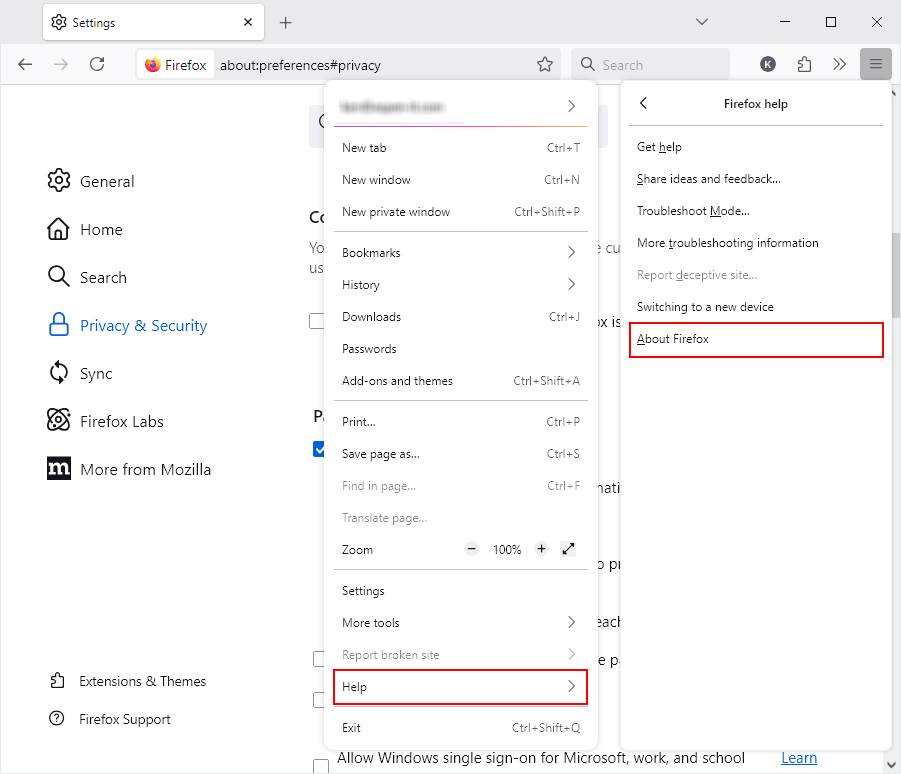Open Search settings category
Viewport: 901px width, 774px height.
[87, 277]
